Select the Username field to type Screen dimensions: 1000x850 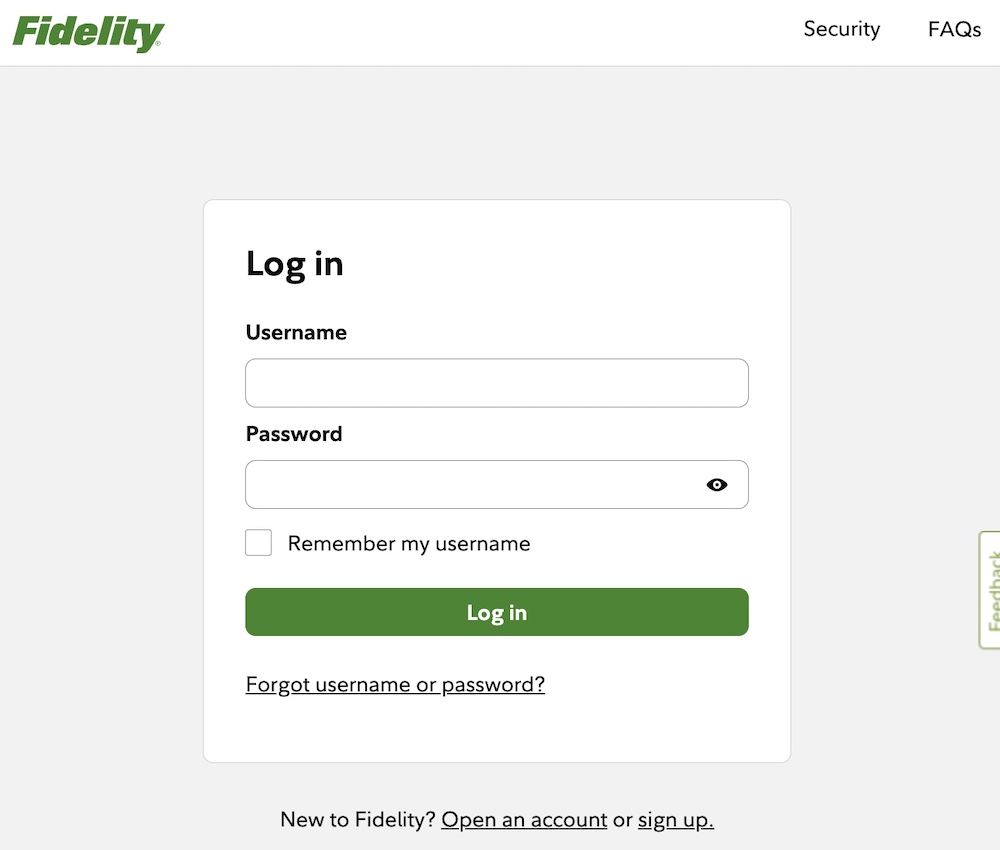(497, 383)
